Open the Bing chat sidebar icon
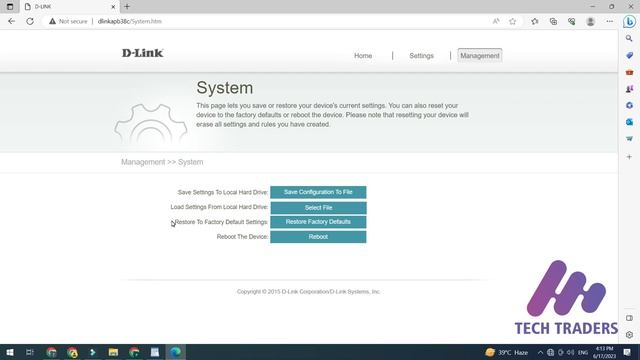640x360 pixels. coord(629,21)
